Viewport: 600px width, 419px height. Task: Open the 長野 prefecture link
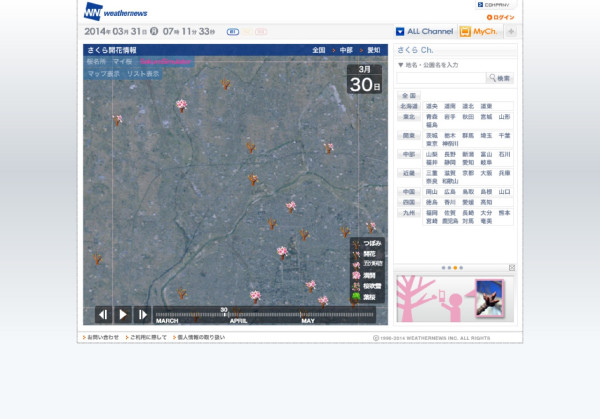450,154
